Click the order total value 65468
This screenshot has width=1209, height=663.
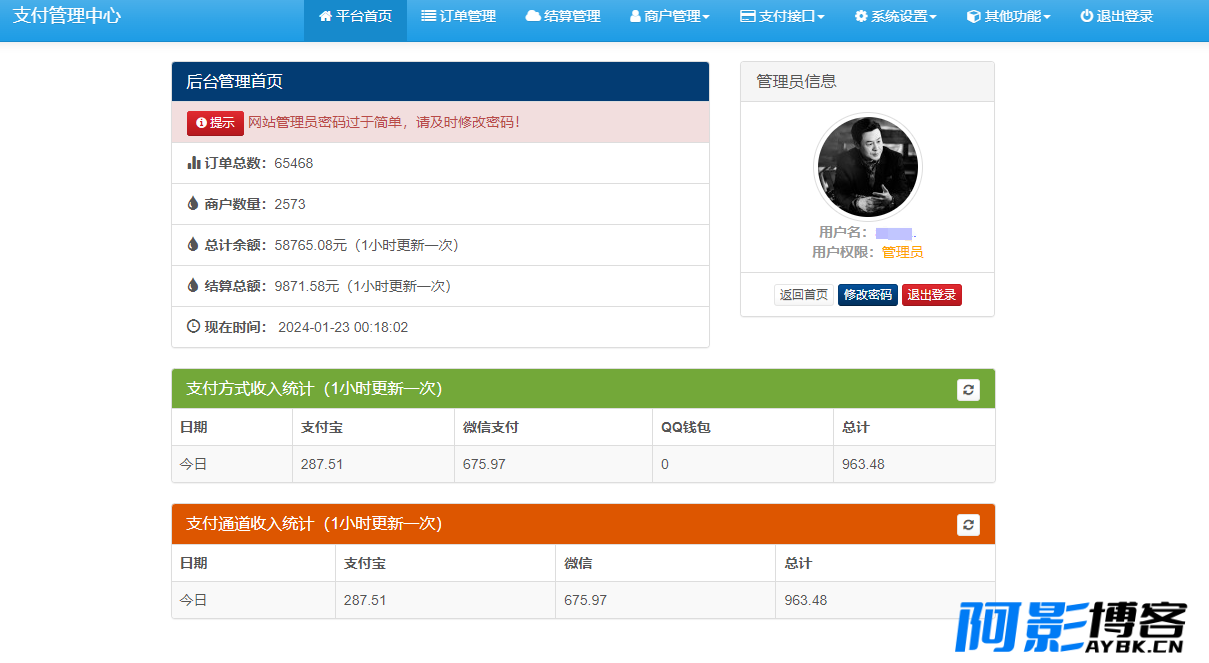pos(294,163)
